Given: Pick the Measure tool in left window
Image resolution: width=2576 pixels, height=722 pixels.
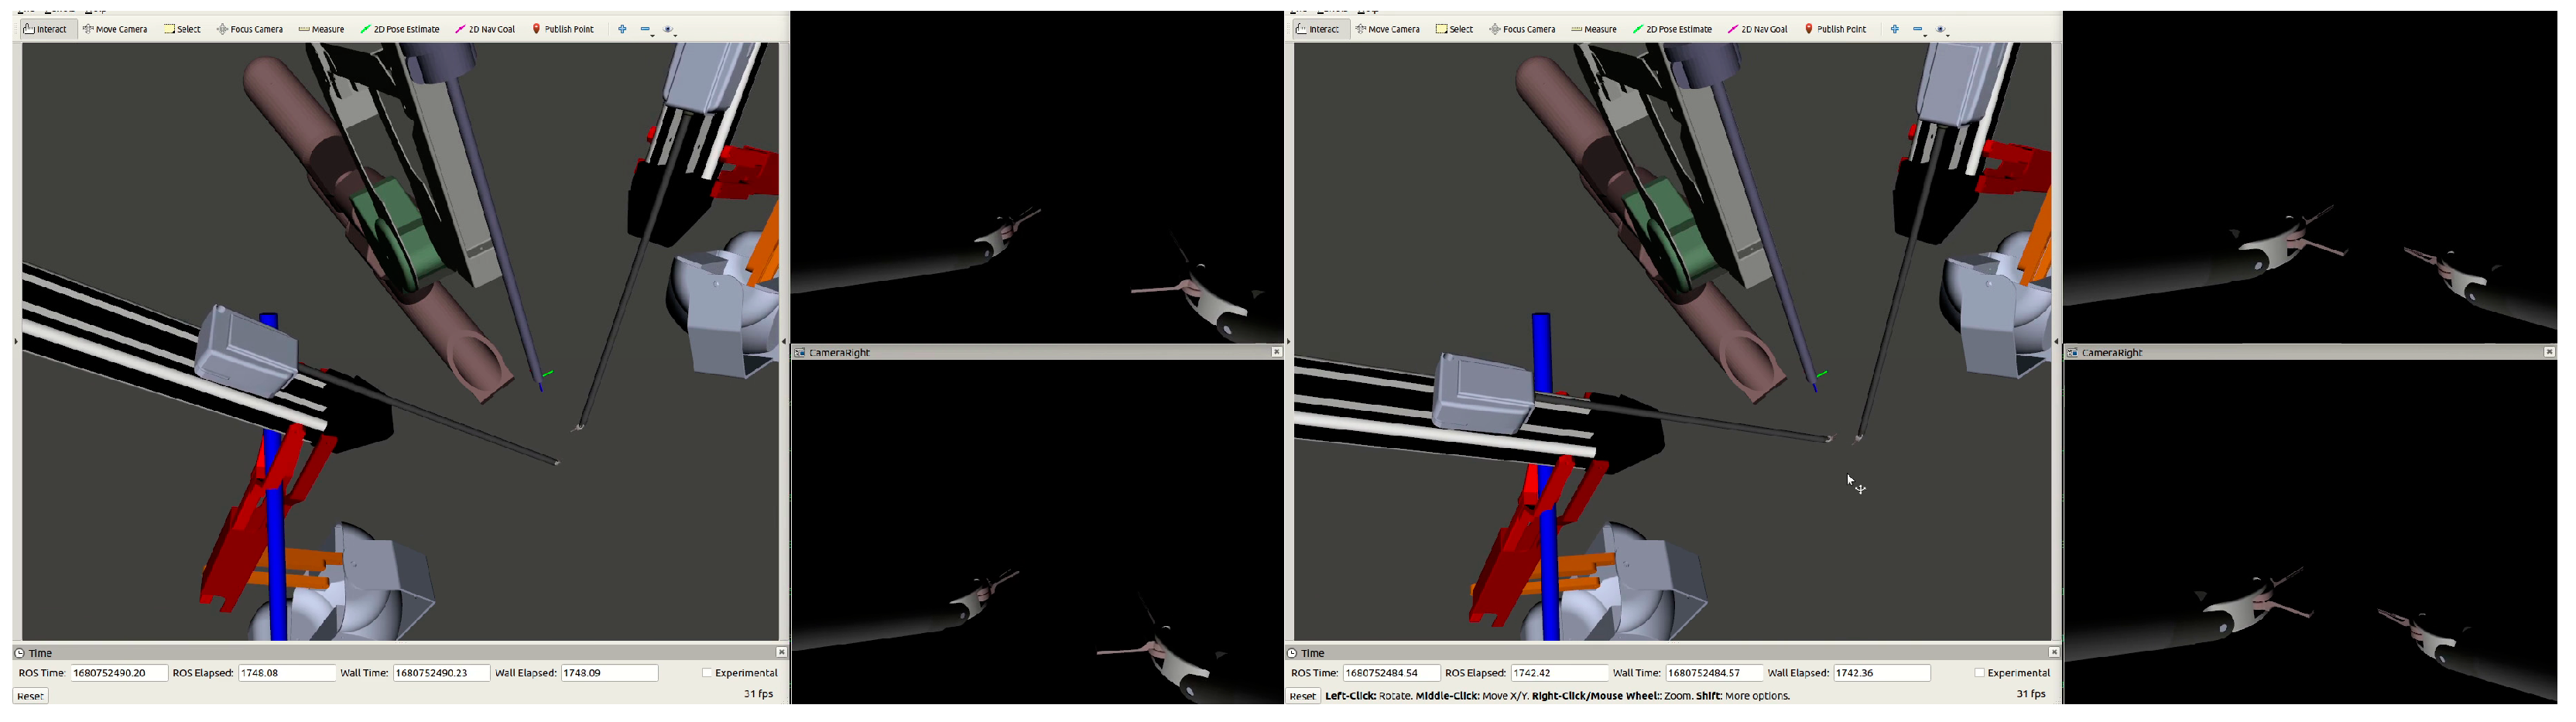Looking at the screenshot, I should (321, 29).
